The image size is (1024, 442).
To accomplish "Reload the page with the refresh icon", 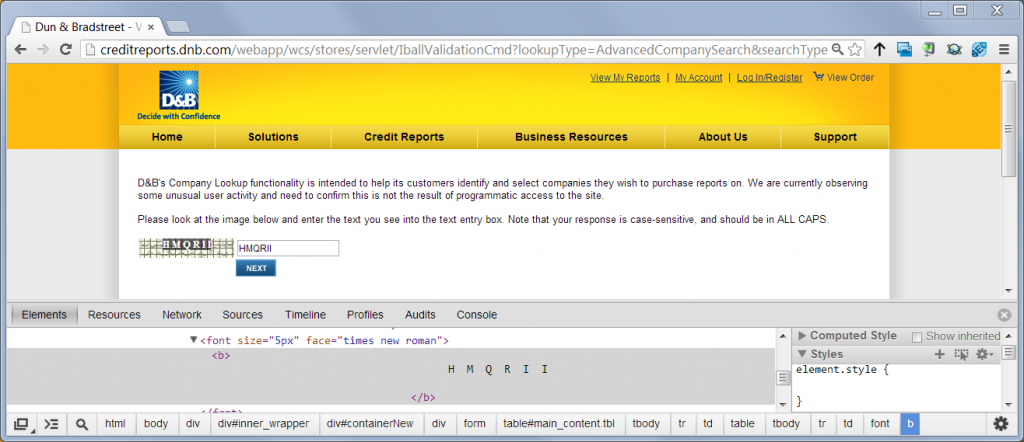I will pyautogui.click(x=65, y=50).
